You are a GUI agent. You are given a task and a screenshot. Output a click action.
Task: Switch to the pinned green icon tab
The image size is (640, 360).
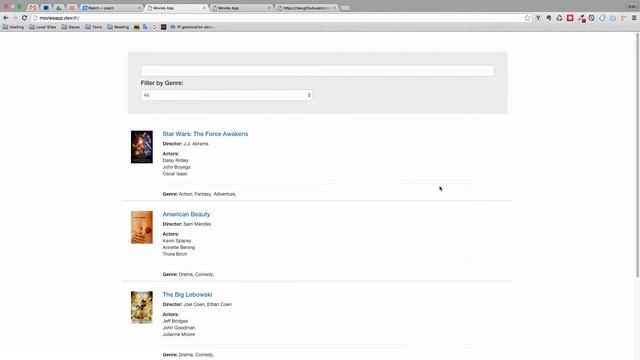[x=59, y=8]
